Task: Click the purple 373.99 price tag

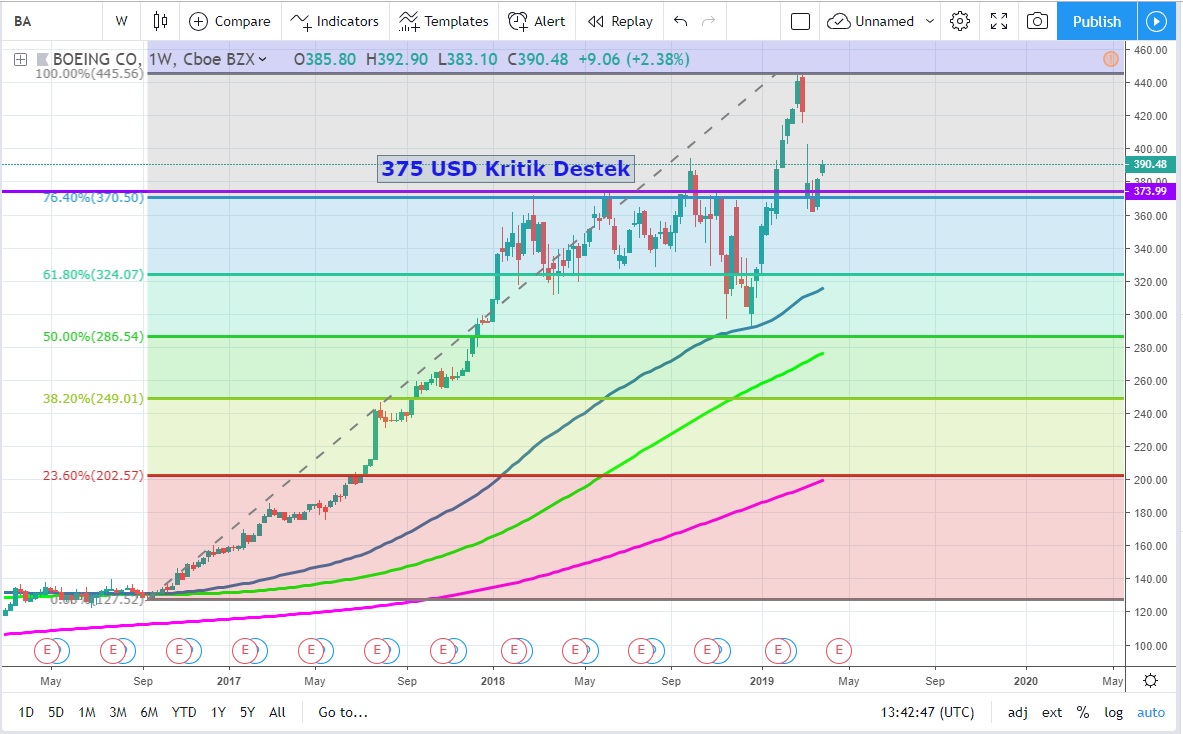Action: tap(1149, 192)
